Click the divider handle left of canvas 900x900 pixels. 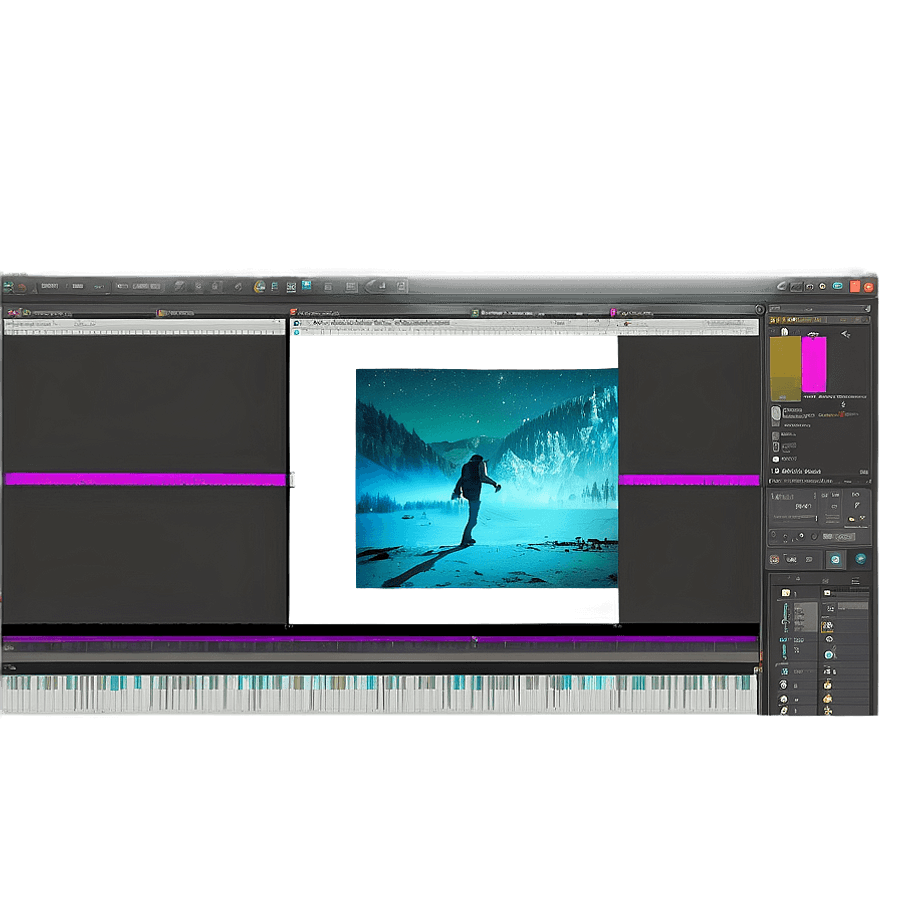292,480
